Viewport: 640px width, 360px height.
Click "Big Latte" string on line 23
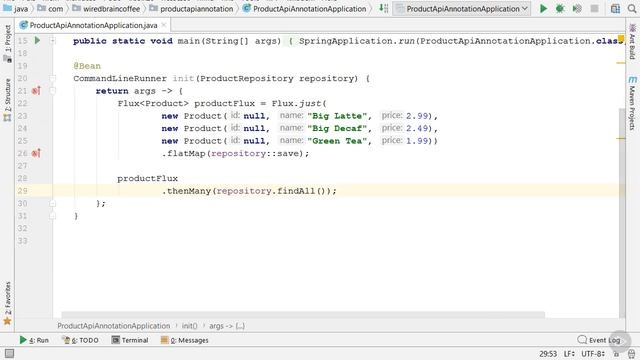[337, 116]
